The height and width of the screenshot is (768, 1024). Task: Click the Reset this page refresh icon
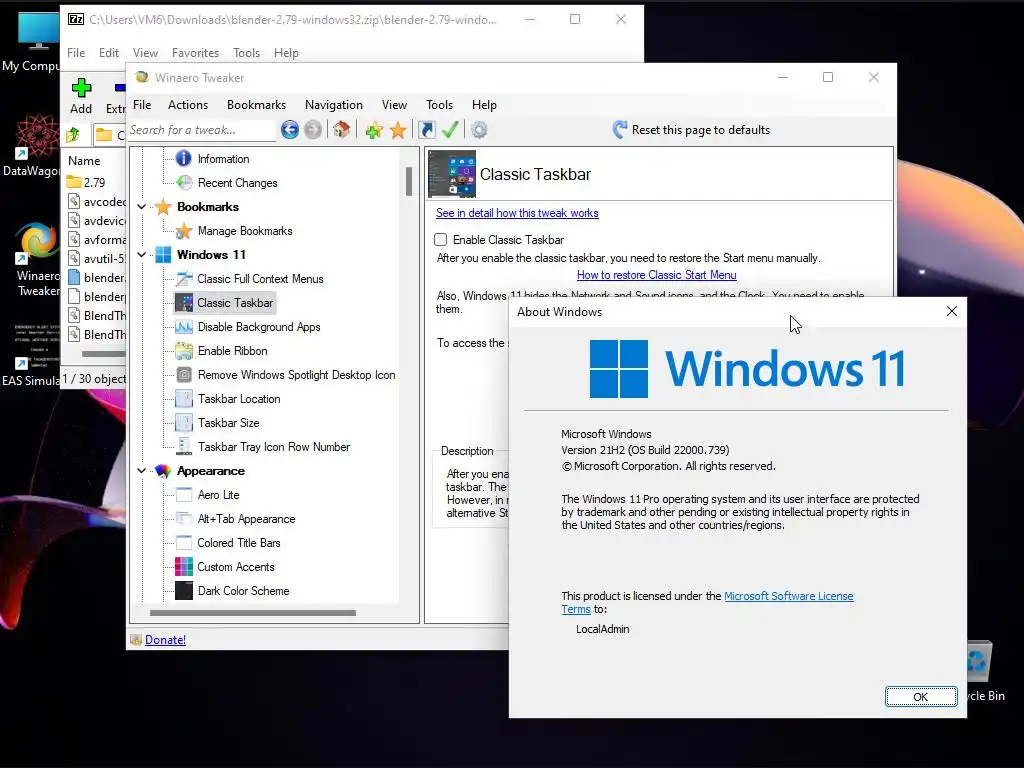pyautogui.click(x=620, y=129)
